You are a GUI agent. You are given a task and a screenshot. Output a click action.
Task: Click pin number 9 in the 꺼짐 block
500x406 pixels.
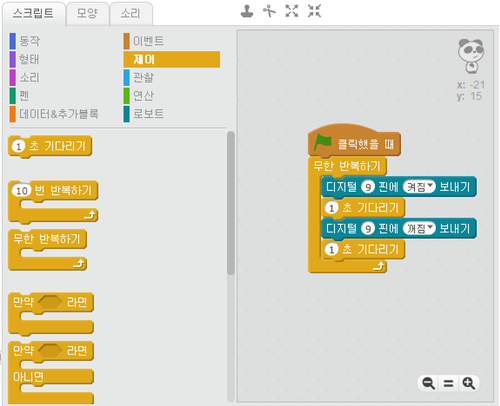point(368,228)
